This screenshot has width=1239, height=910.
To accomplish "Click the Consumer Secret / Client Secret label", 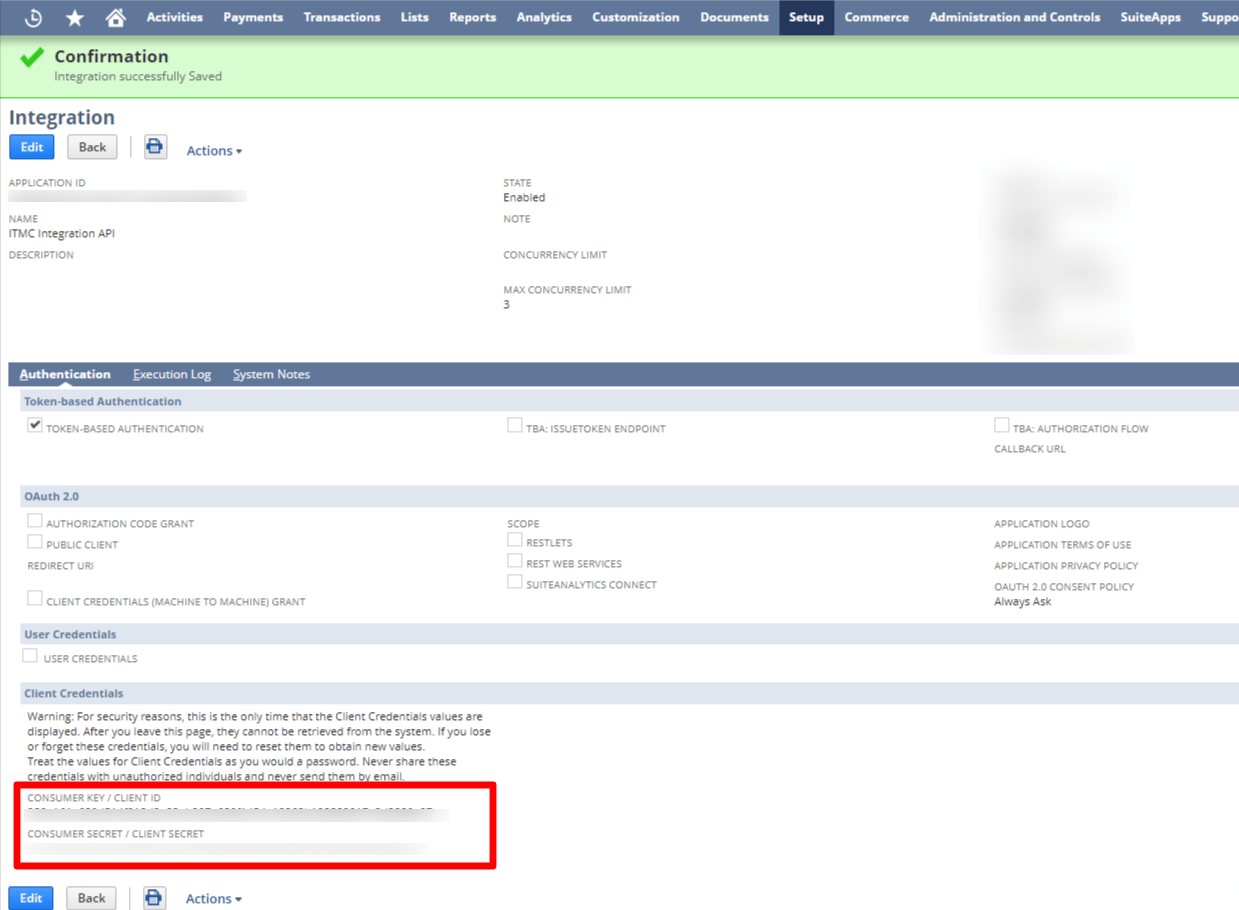I will [116, 833].
